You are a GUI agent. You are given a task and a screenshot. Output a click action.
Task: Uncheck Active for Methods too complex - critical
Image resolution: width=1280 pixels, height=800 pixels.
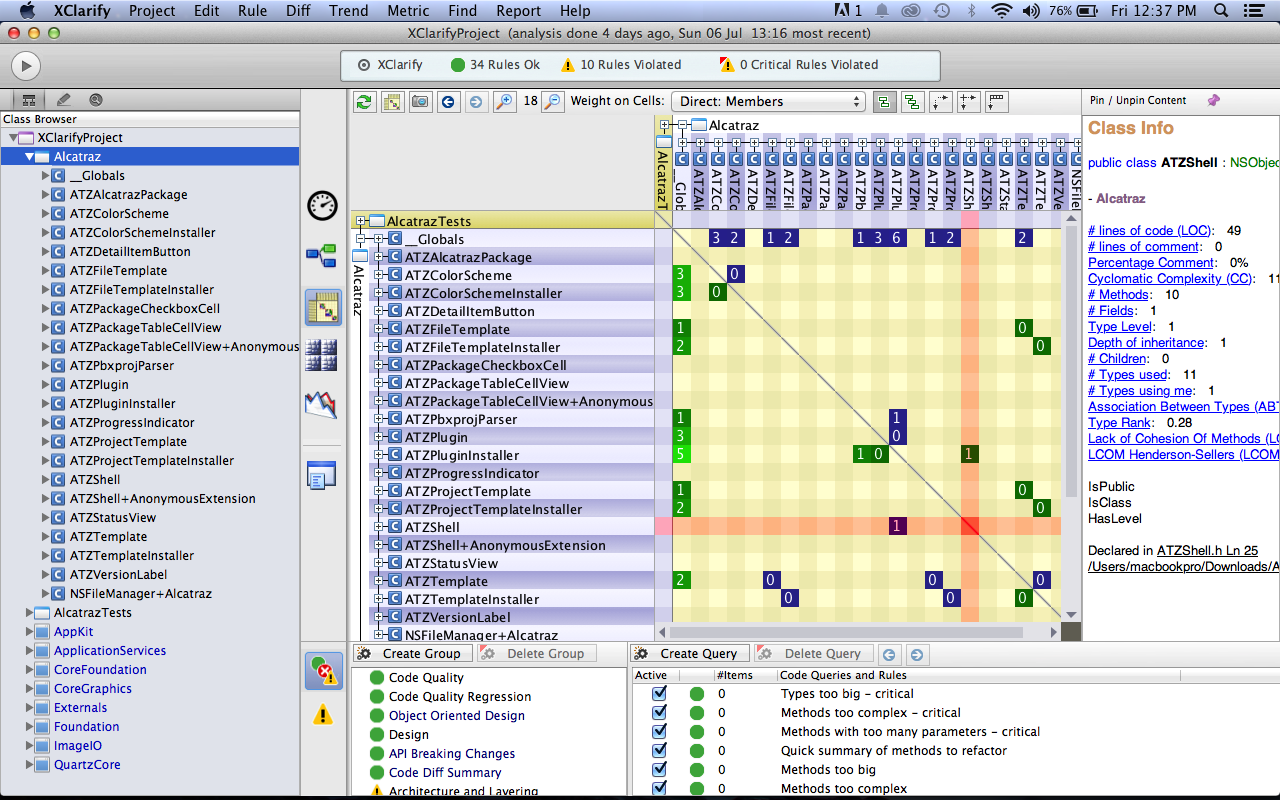[659, 712]
